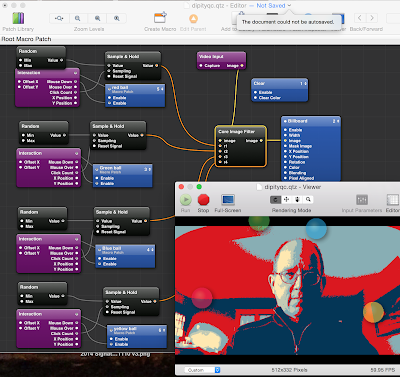The width and height of the screenshot is (400, 377).
Task: Go back with the Back arrow
Action: [360, 18]
